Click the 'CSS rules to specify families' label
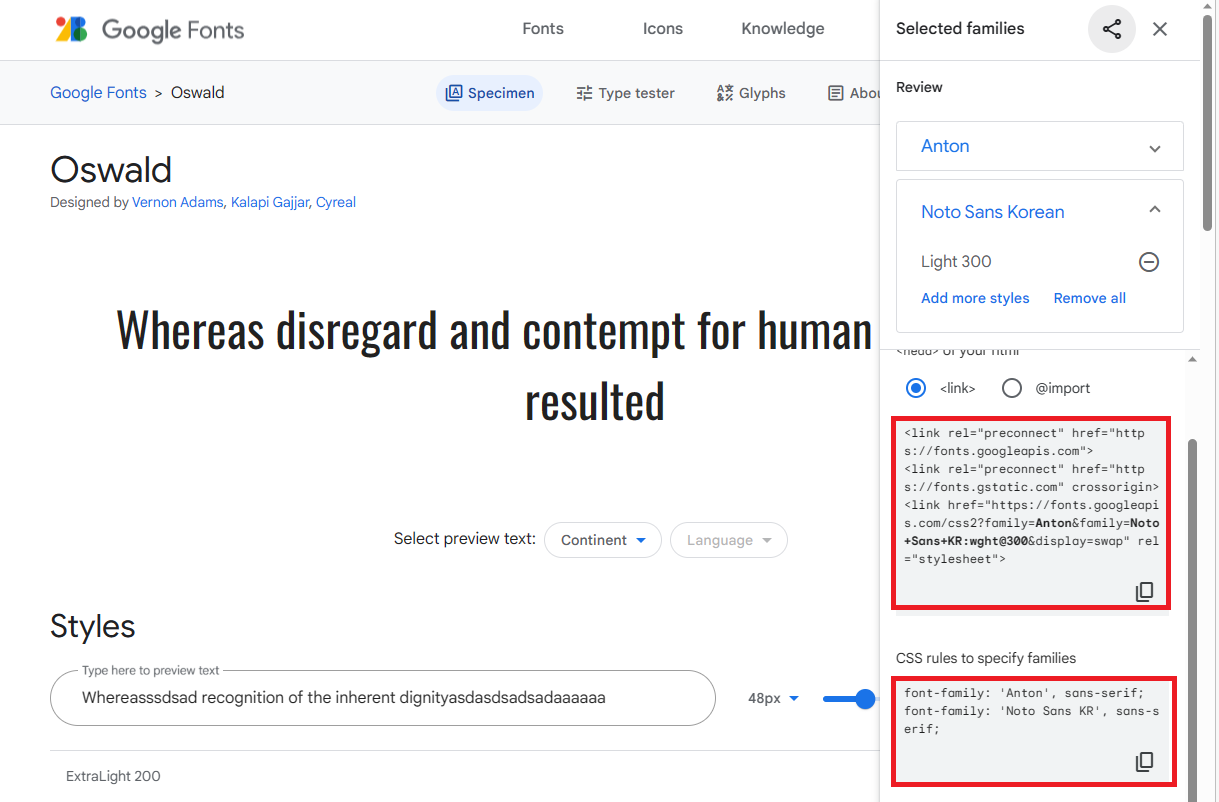 click(x=986, y=658)
